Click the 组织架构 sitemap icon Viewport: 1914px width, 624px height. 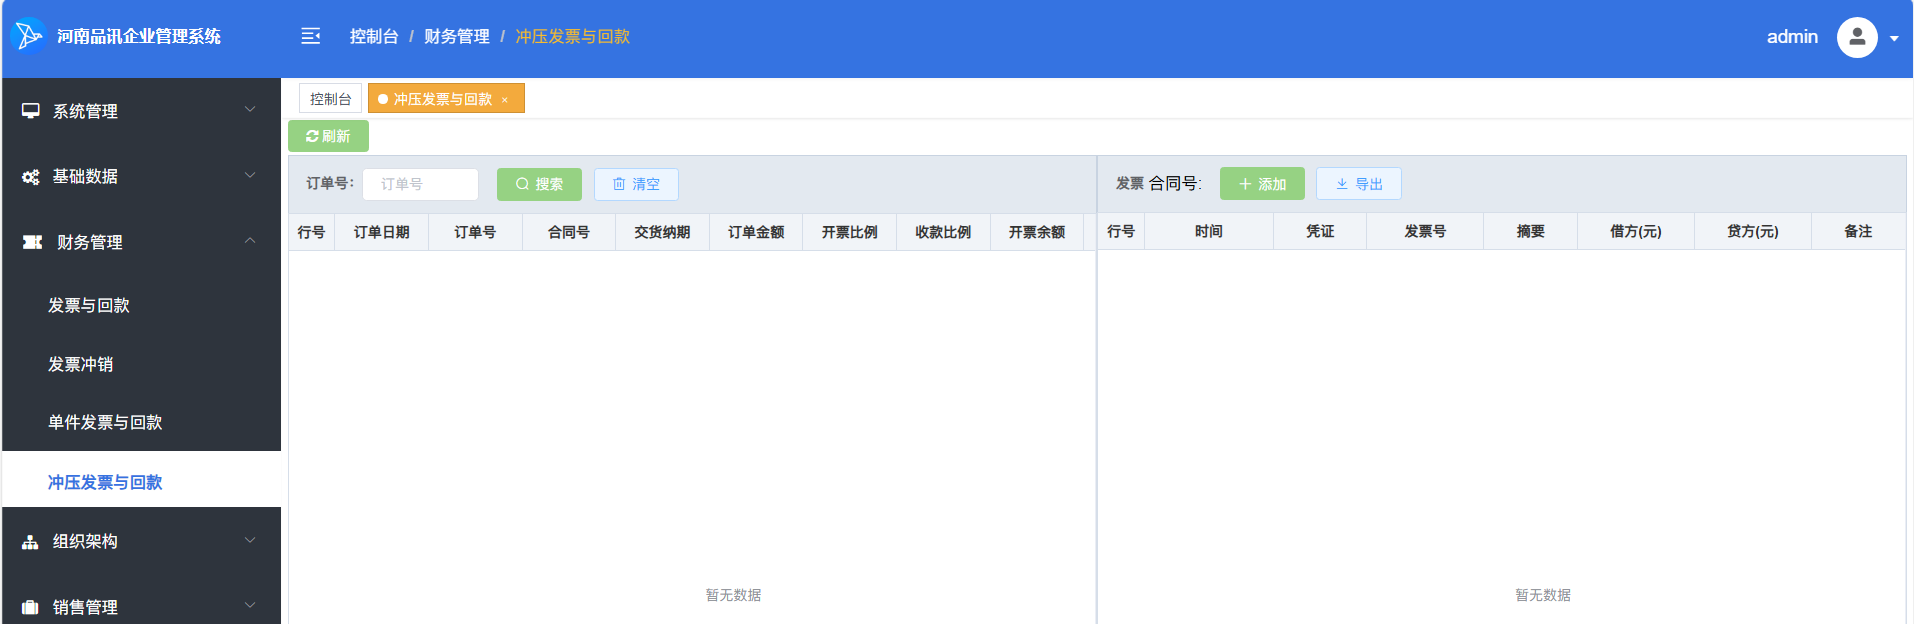(x=31, y=542)
